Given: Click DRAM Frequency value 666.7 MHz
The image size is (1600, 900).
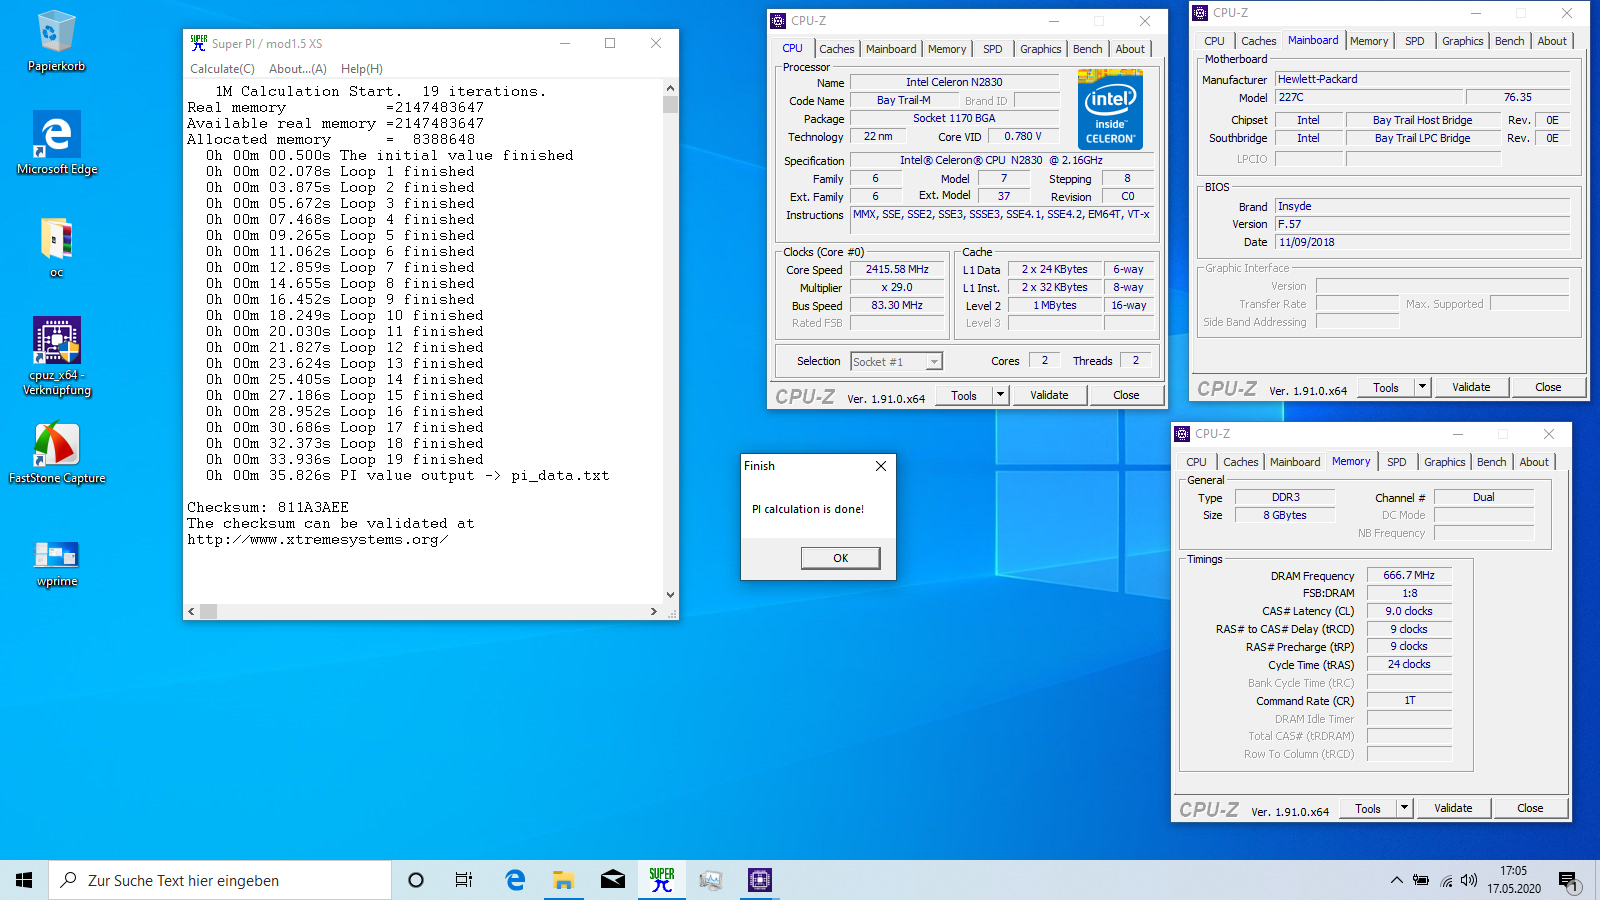Looking at the screenshot, I should pos(1409,575).
